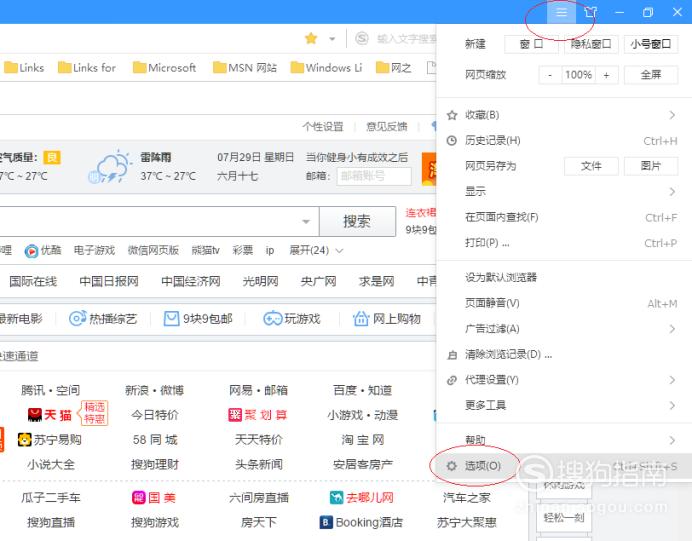Open the 腾讯·空间 link

tap(50, 390)
